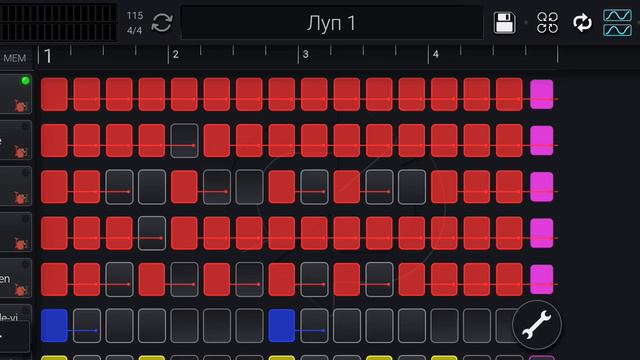The height and width of the screenshot is (360, 640).
Task: Open the four-loops pattern chain icon
Action: point(547,22)
